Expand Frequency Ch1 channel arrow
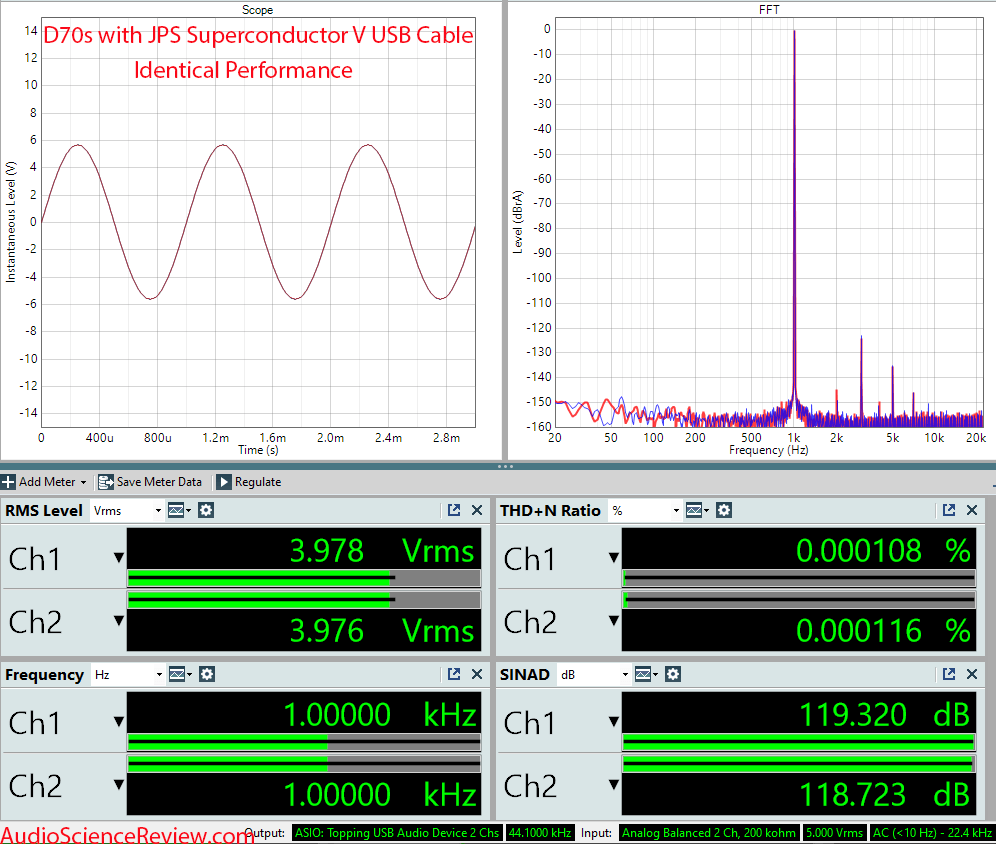The width and height of the screenshot is (996, 844). tap(119, 721)
